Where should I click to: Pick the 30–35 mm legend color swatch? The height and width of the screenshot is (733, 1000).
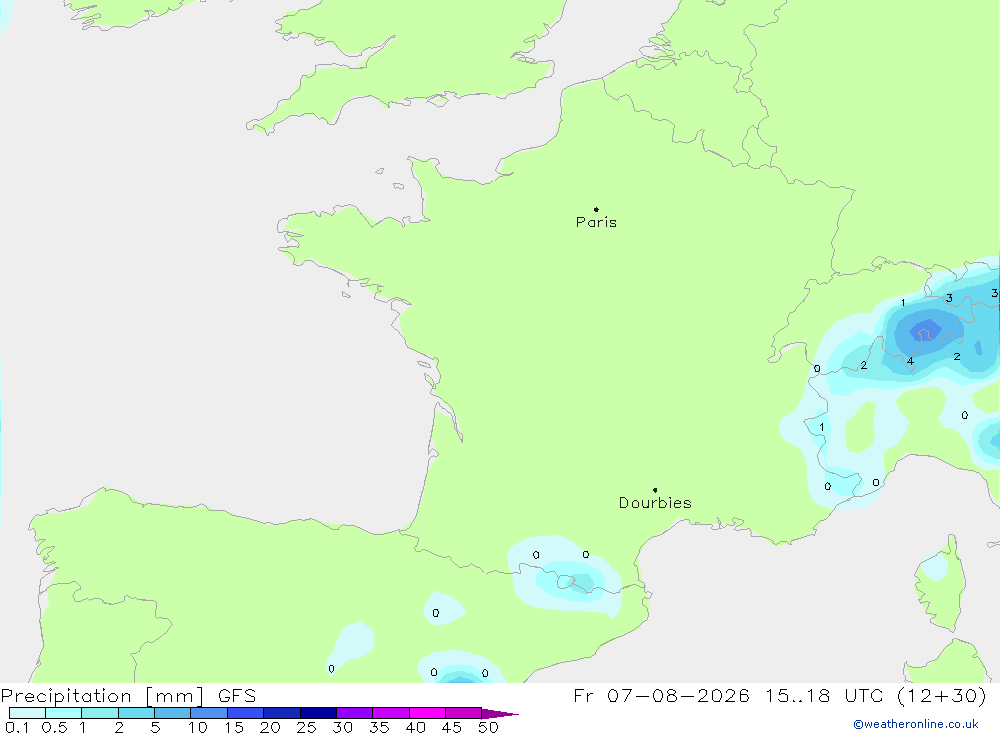pos(355,713)
